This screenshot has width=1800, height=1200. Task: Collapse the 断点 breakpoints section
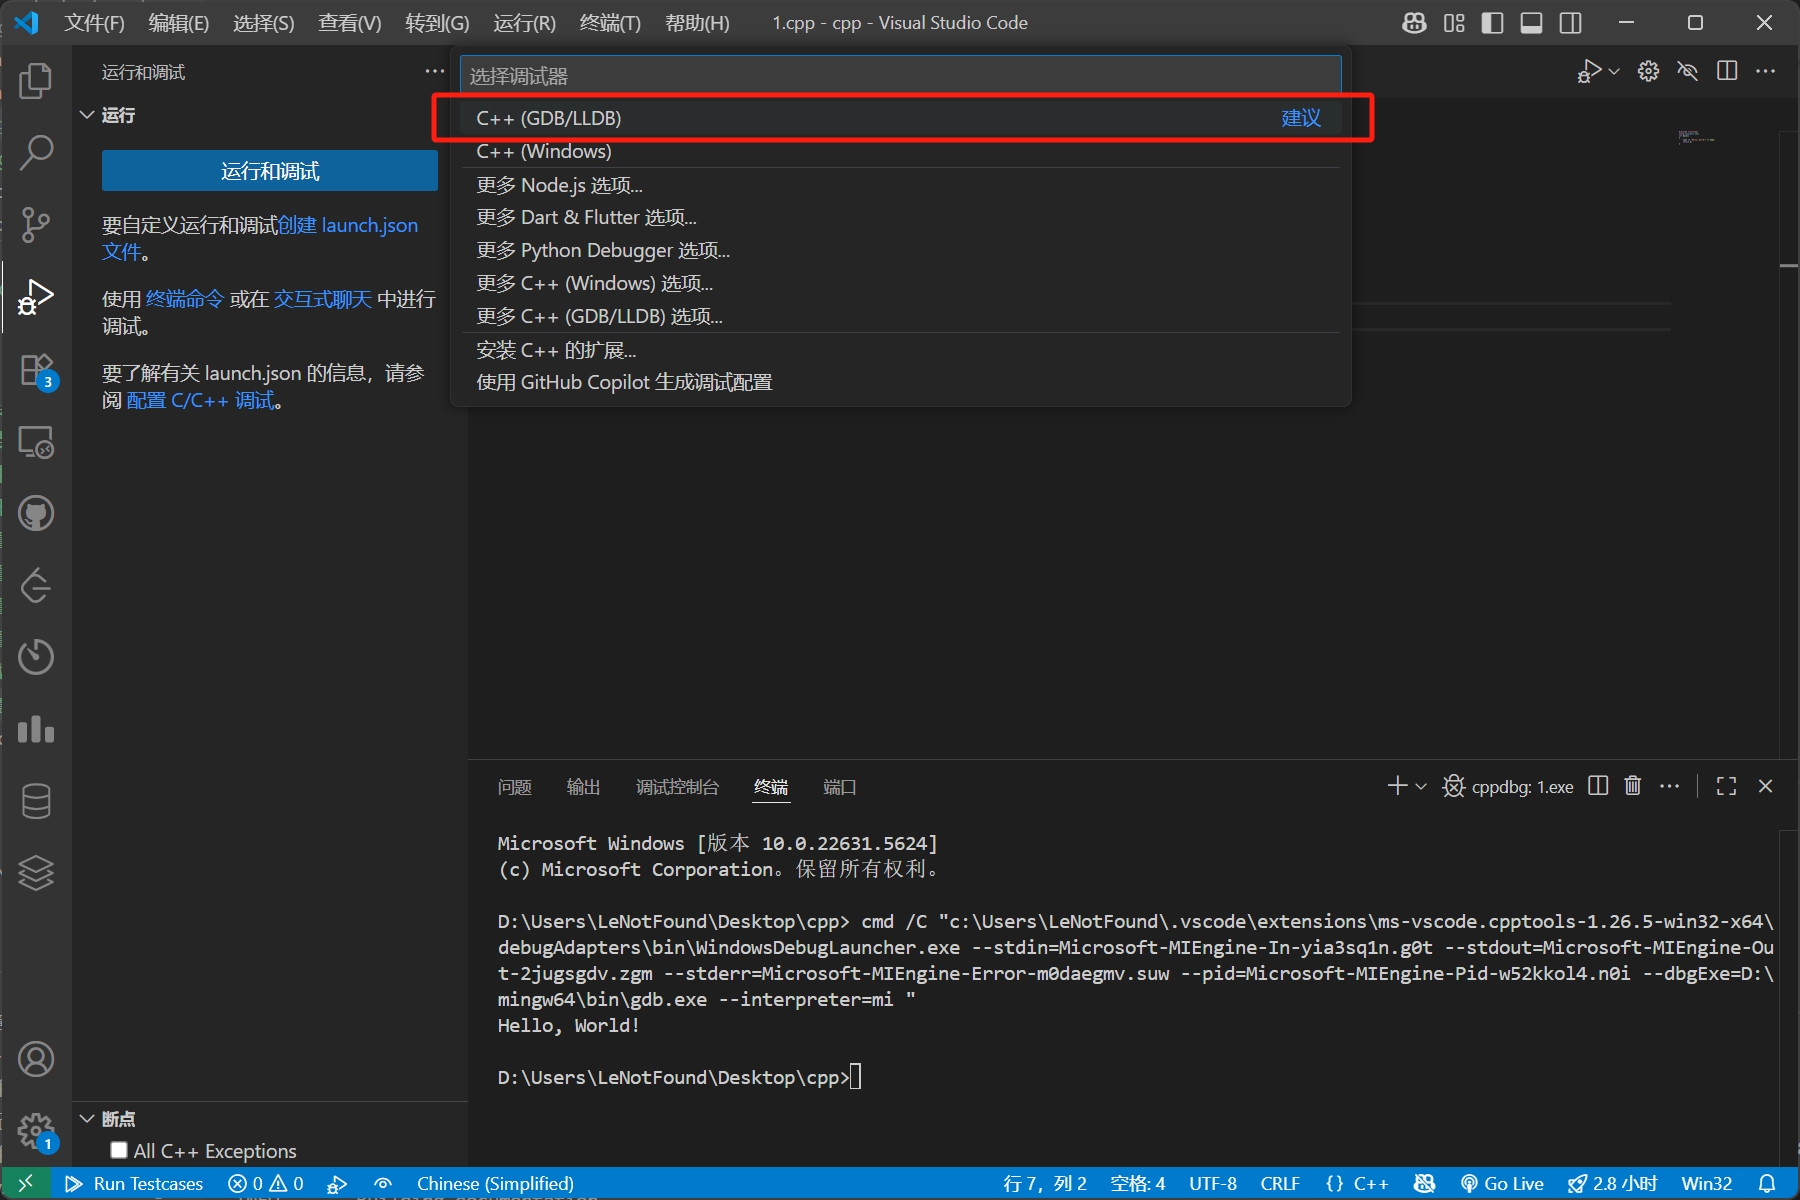[x=87, y=1118]
